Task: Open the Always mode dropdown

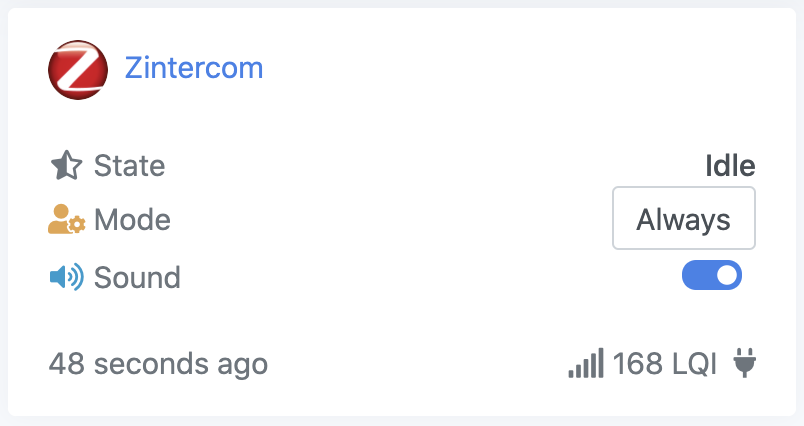Action: 684,219
